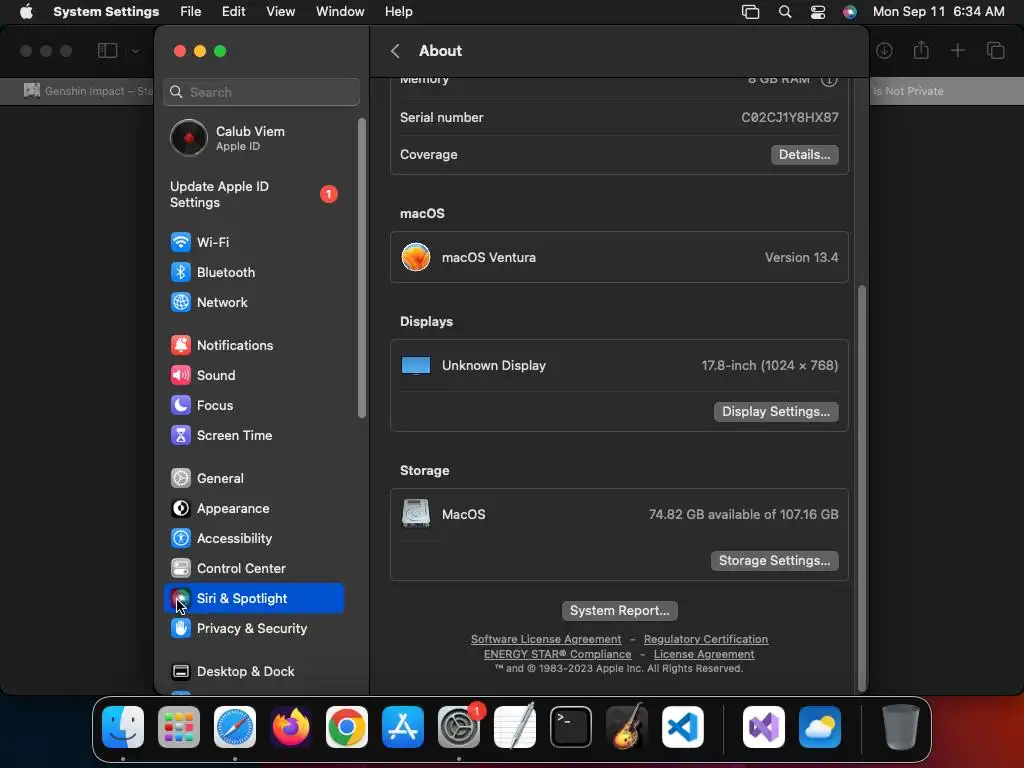
Task: Select General in the sidebar
Action: click(253, 479)
